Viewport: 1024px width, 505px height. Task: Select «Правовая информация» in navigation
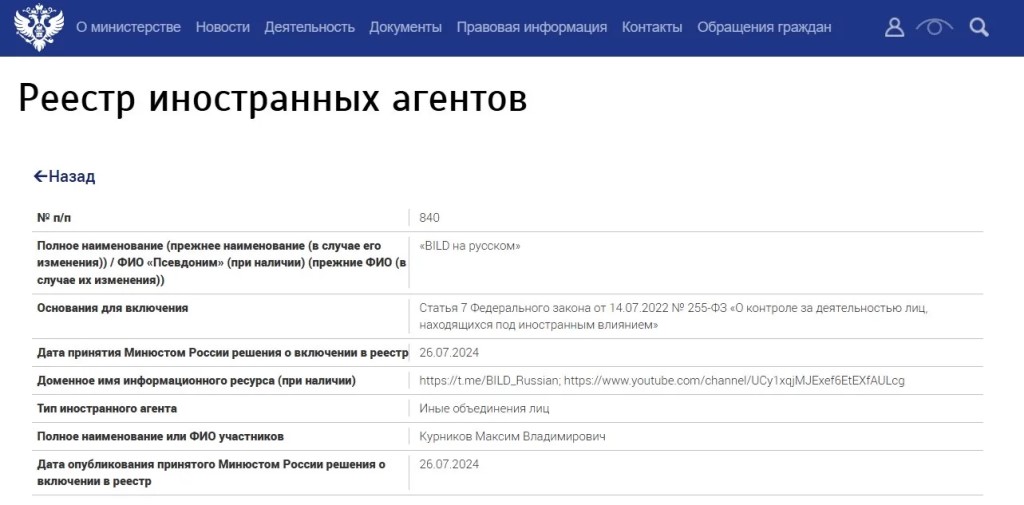532,27
